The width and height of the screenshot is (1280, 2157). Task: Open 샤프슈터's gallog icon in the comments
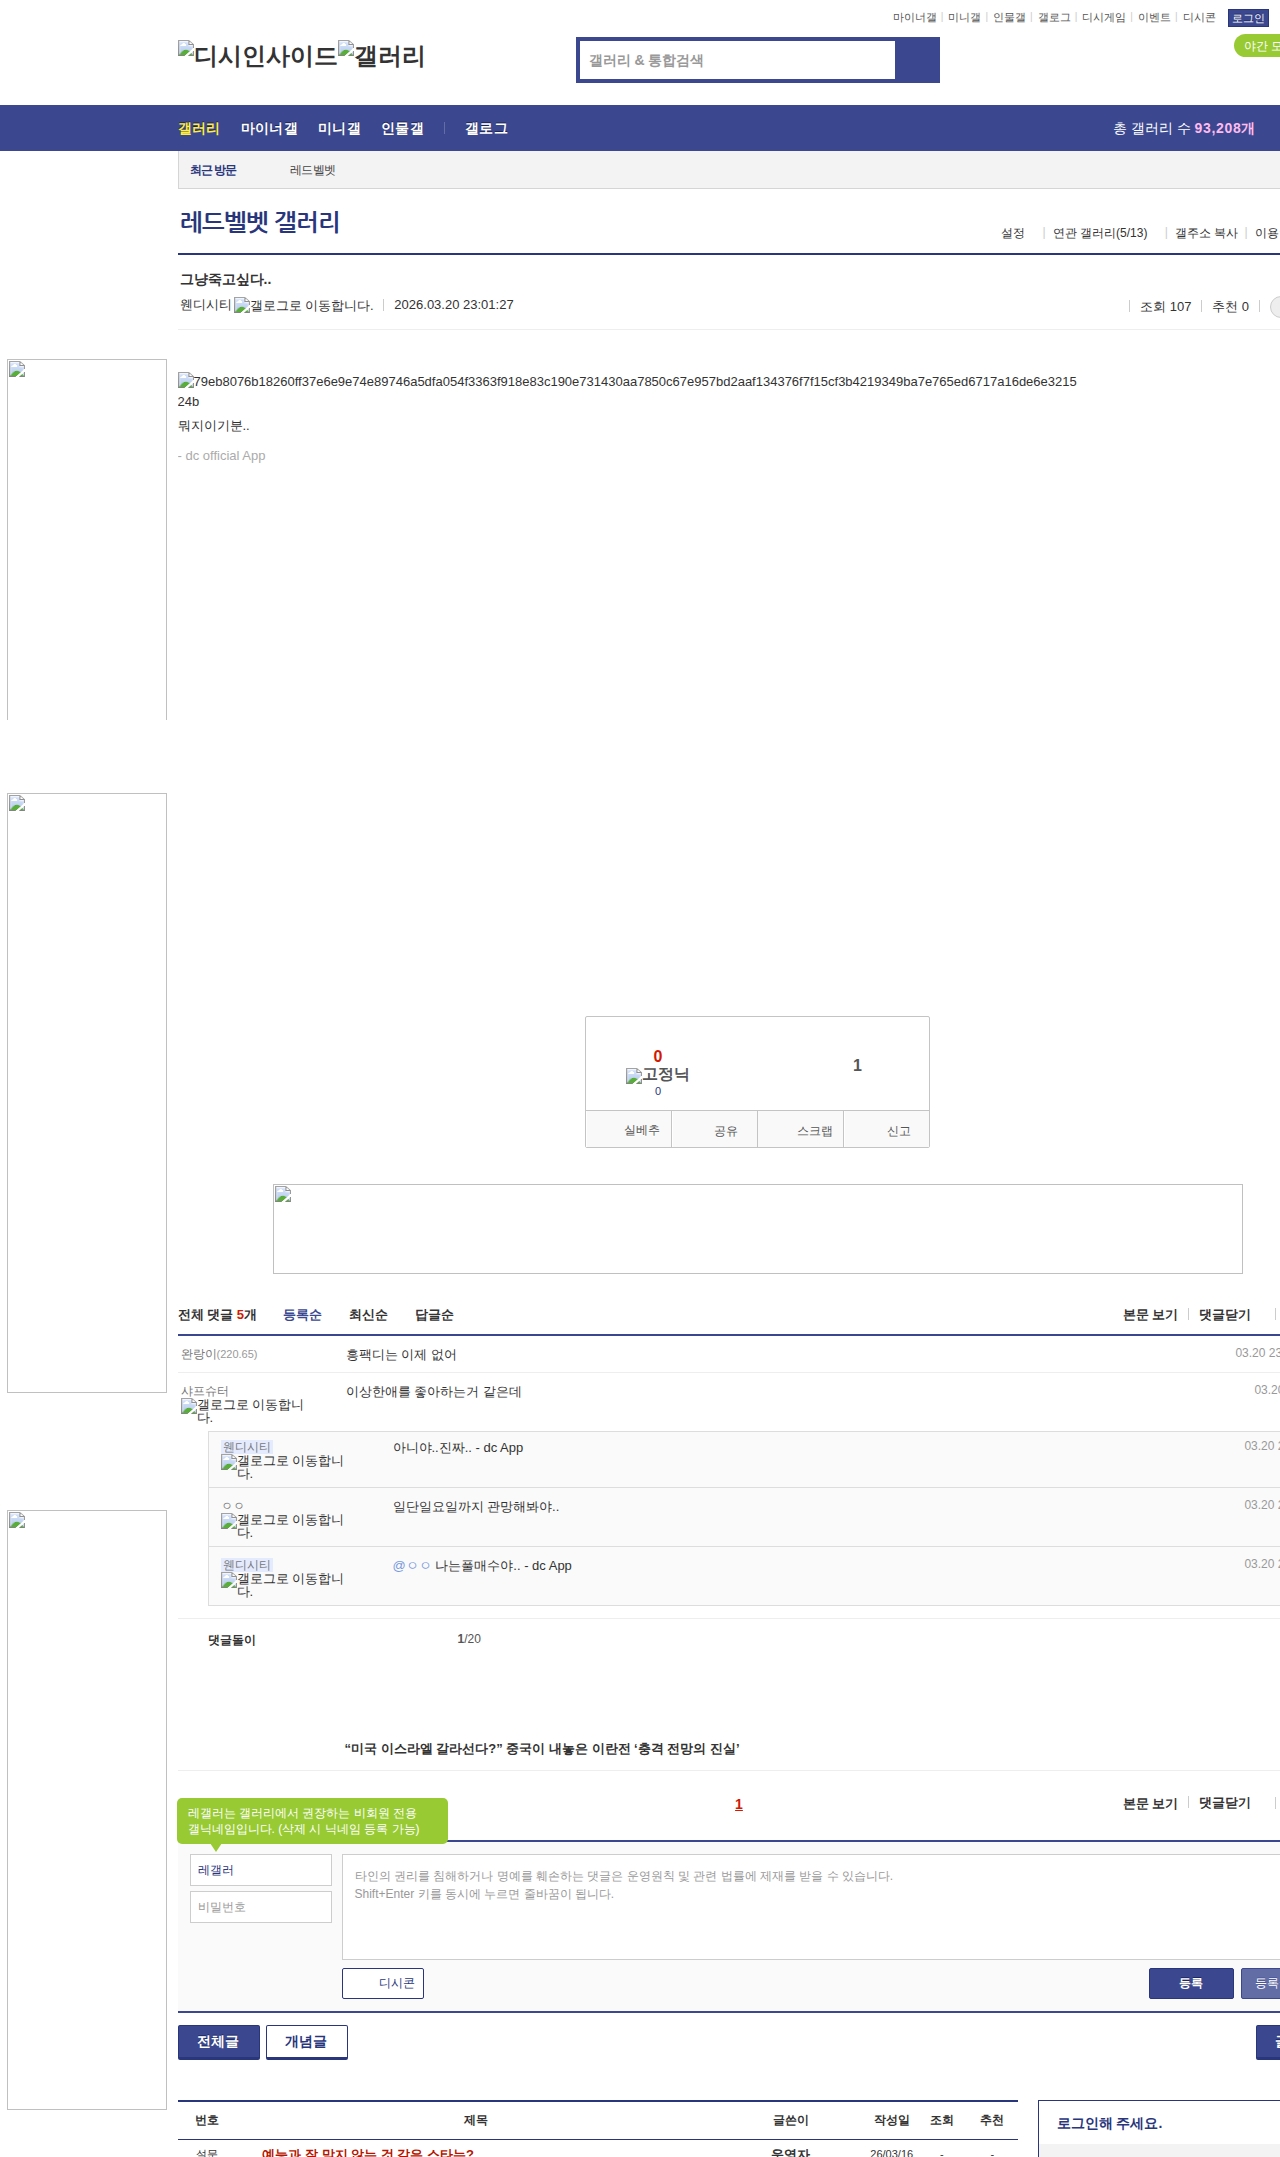coord(242,1410)
